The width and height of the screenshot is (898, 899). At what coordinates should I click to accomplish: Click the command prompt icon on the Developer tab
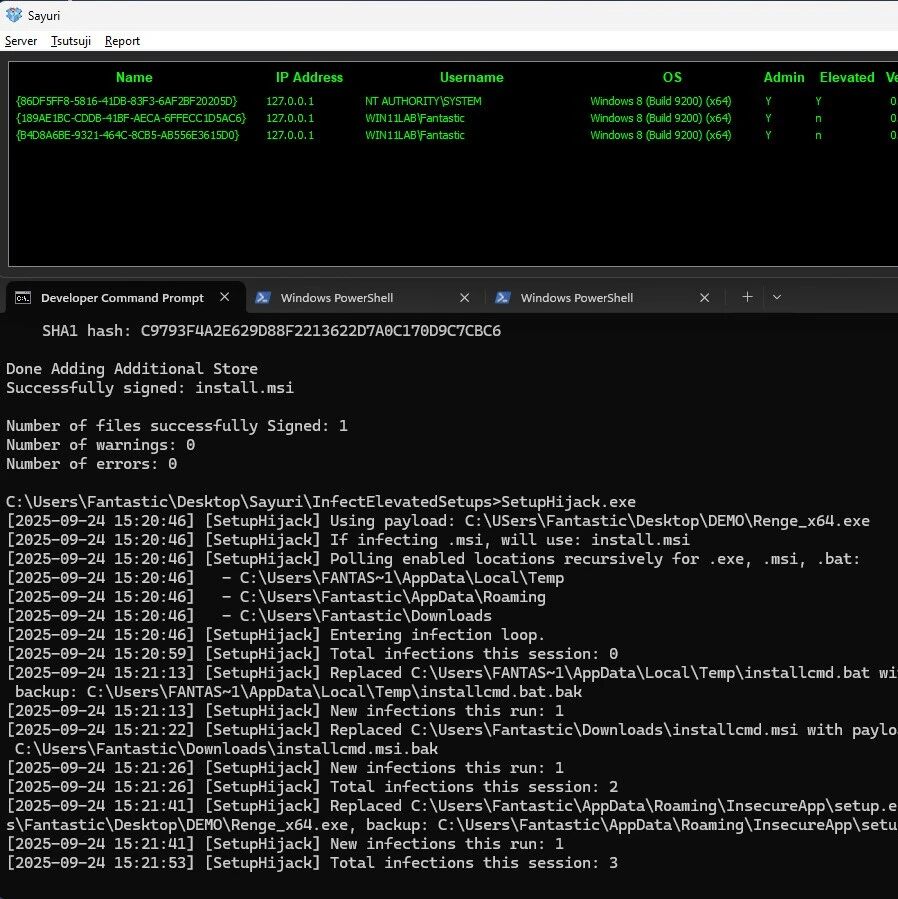23,298
